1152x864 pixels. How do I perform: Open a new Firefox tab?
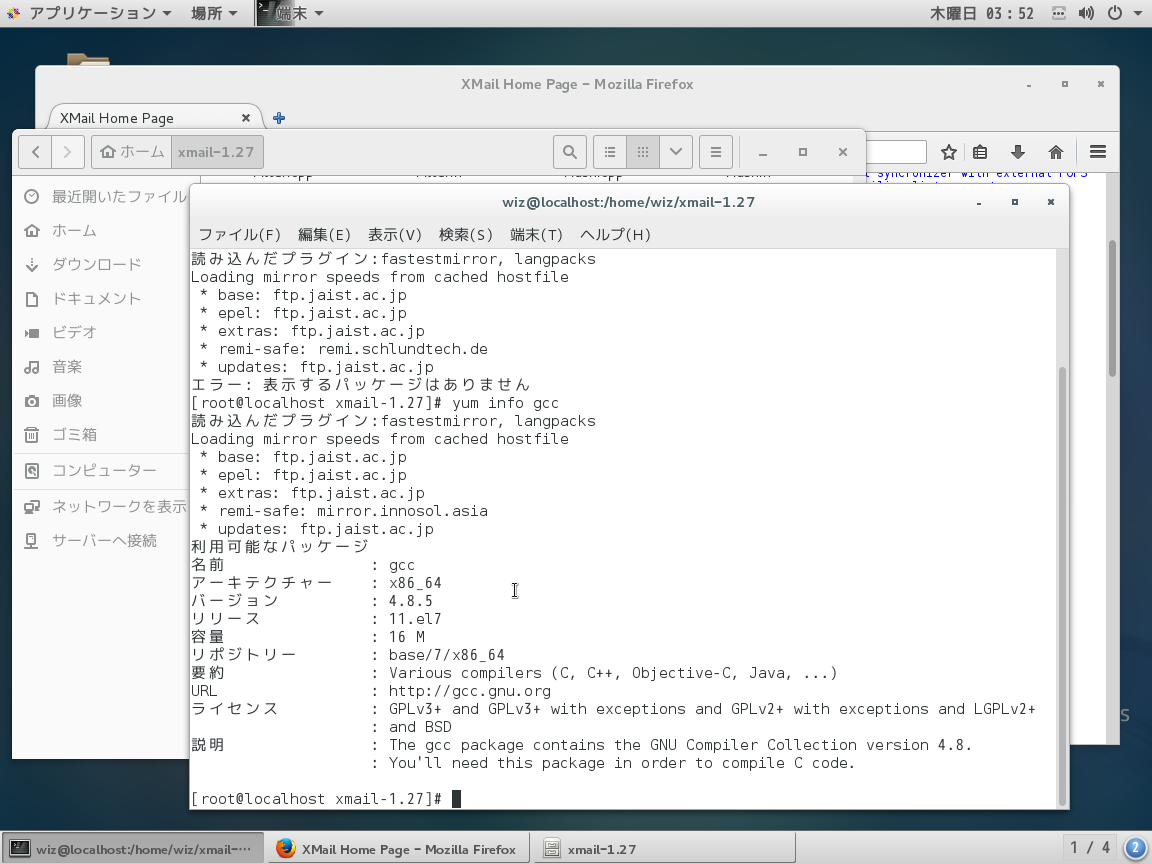point(279,118)
